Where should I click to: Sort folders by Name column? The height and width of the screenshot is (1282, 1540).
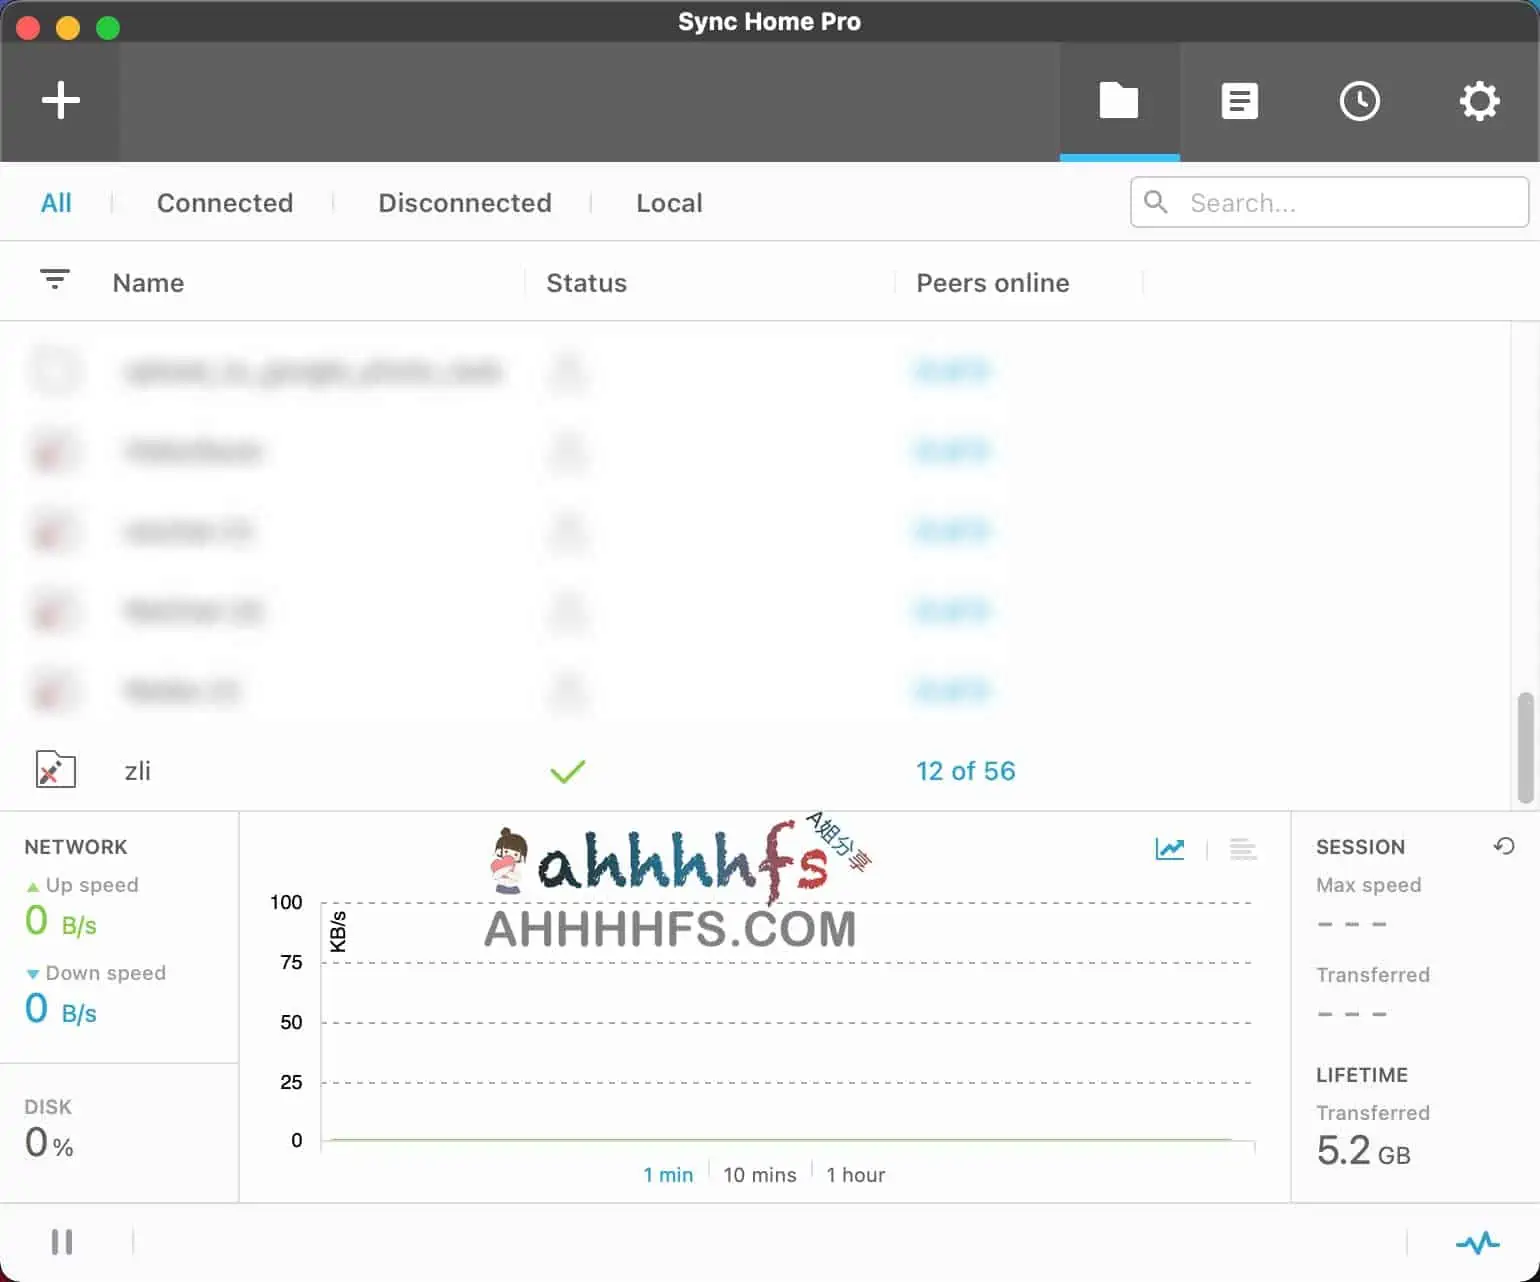[x=148, y=283]
